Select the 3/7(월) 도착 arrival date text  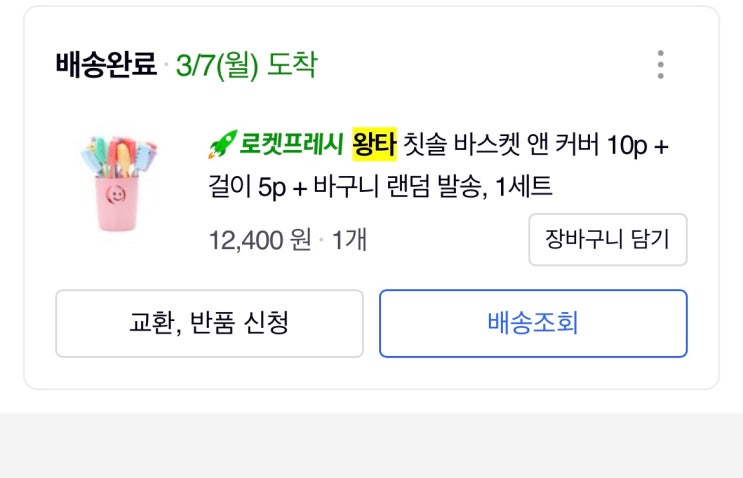[246, 66]
